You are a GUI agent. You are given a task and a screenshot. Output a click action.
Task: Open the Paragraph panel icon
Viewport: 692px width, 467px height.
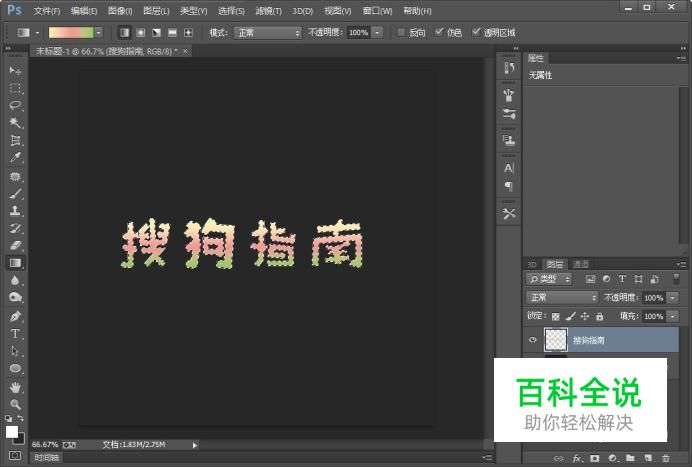point(509,186)
